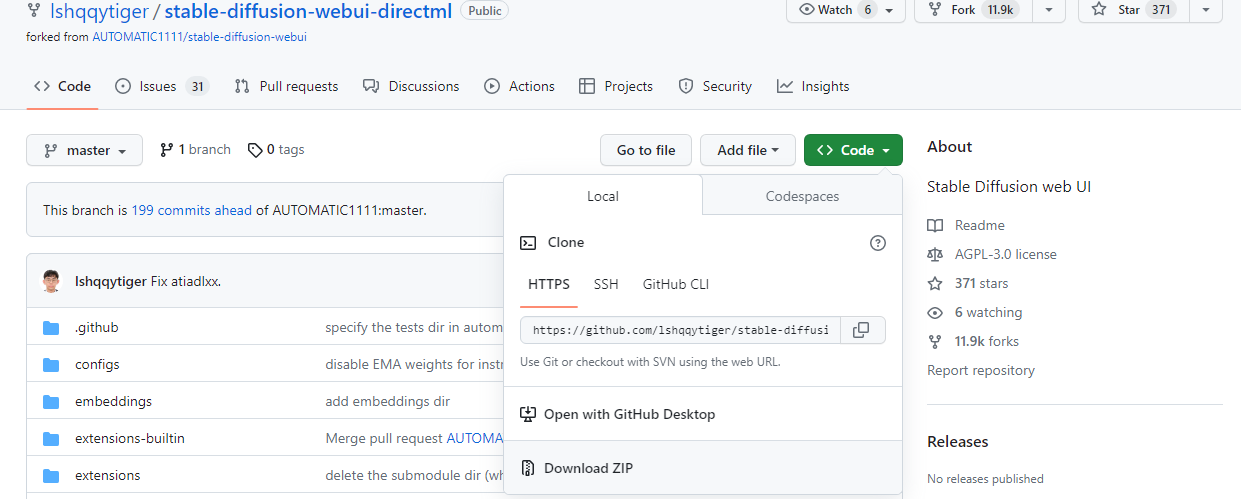Click the star icon beside 371 stars

tap(935, 284)
